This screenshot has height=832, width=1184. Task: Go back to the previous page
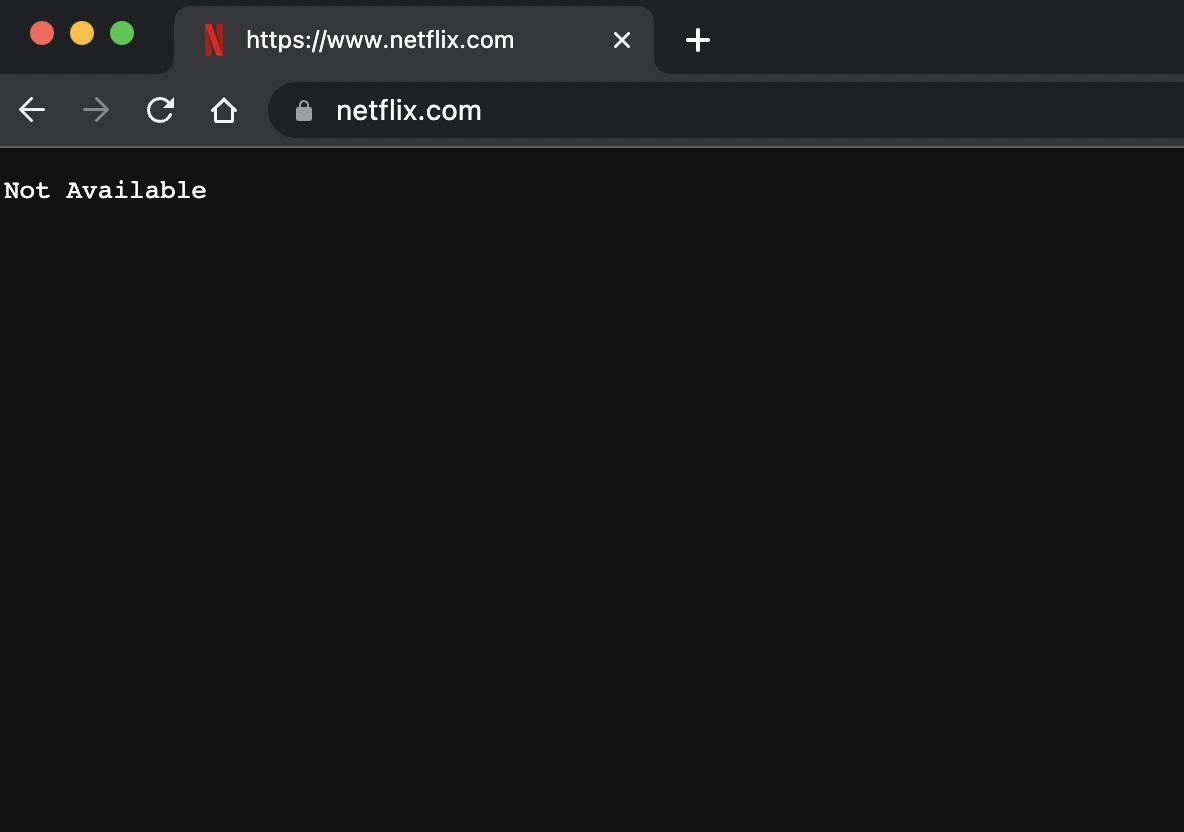coord(32,110)
